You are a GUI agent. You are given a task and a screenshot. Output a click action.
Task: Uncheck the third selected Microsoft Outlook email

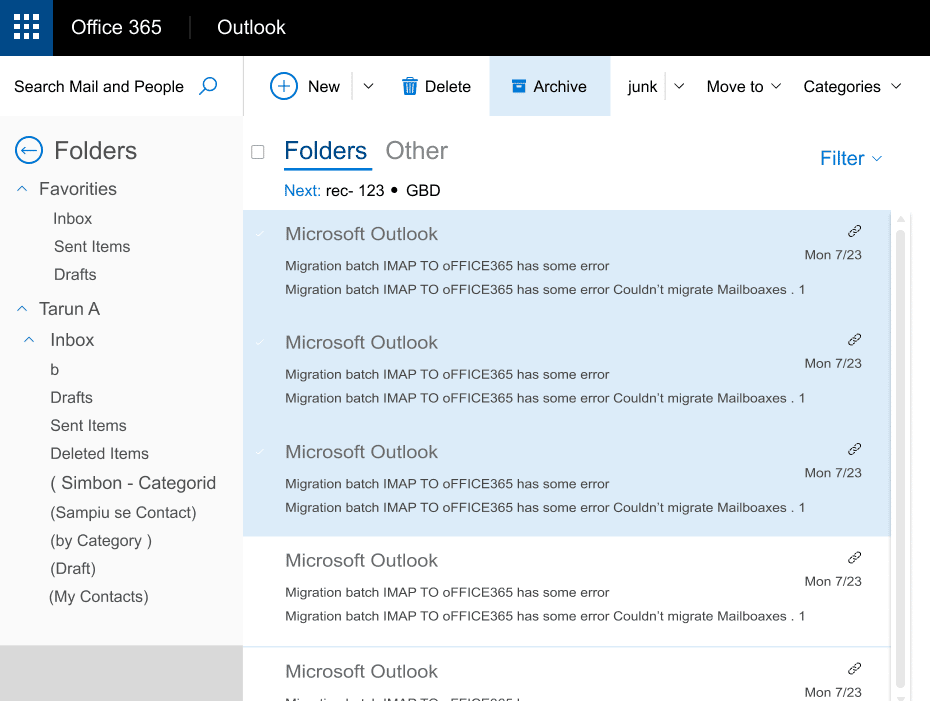coord(261,451)
